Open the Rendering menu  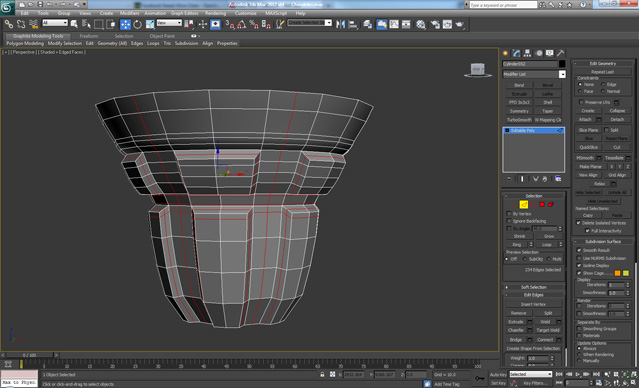(215, 13)
